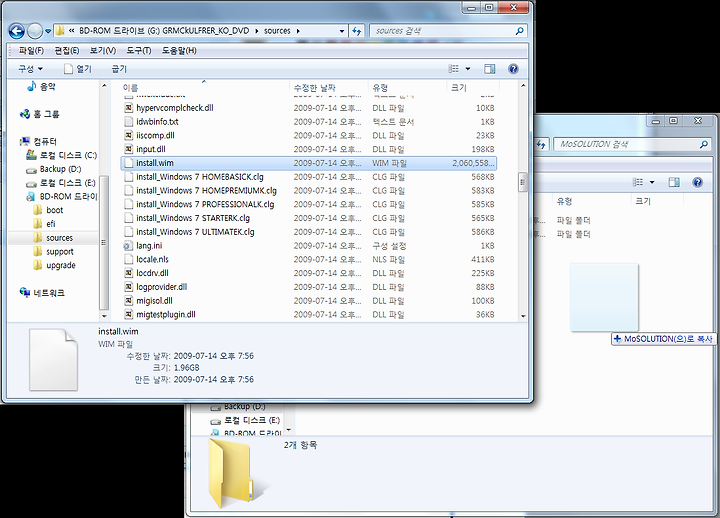Select 로컬 디스크 (C:) in the tree
Image resolution: width=720 pixels, height=518 pixels.
pyautogui.click(x=62, y=155)
